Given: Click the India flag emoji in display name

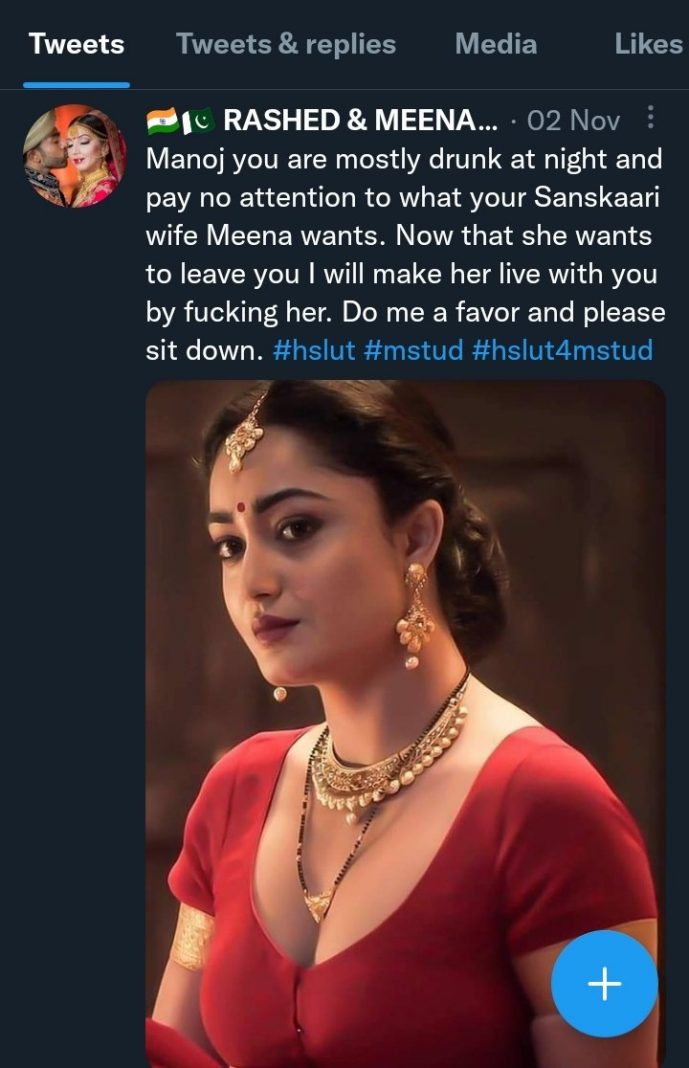Looking at the screenshot, I should [x=162, y=121].
